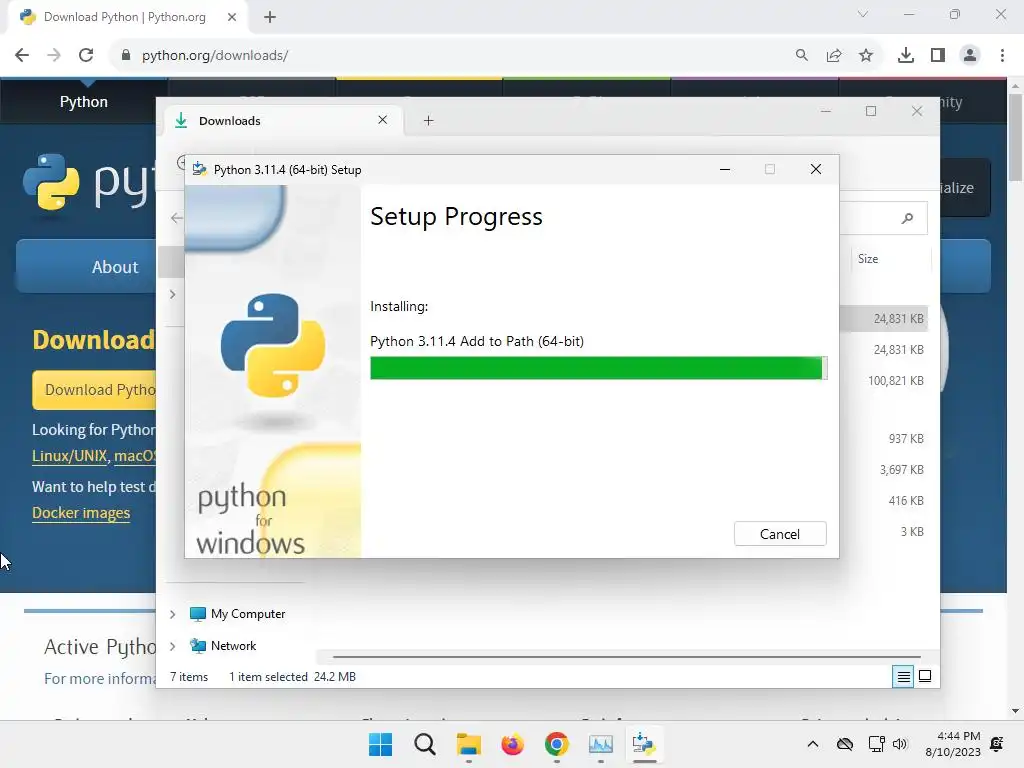Viewport: 1024px width, 768px height.
Task: Click the Explorer horizontal scrollbar
Action: point(626,656)
